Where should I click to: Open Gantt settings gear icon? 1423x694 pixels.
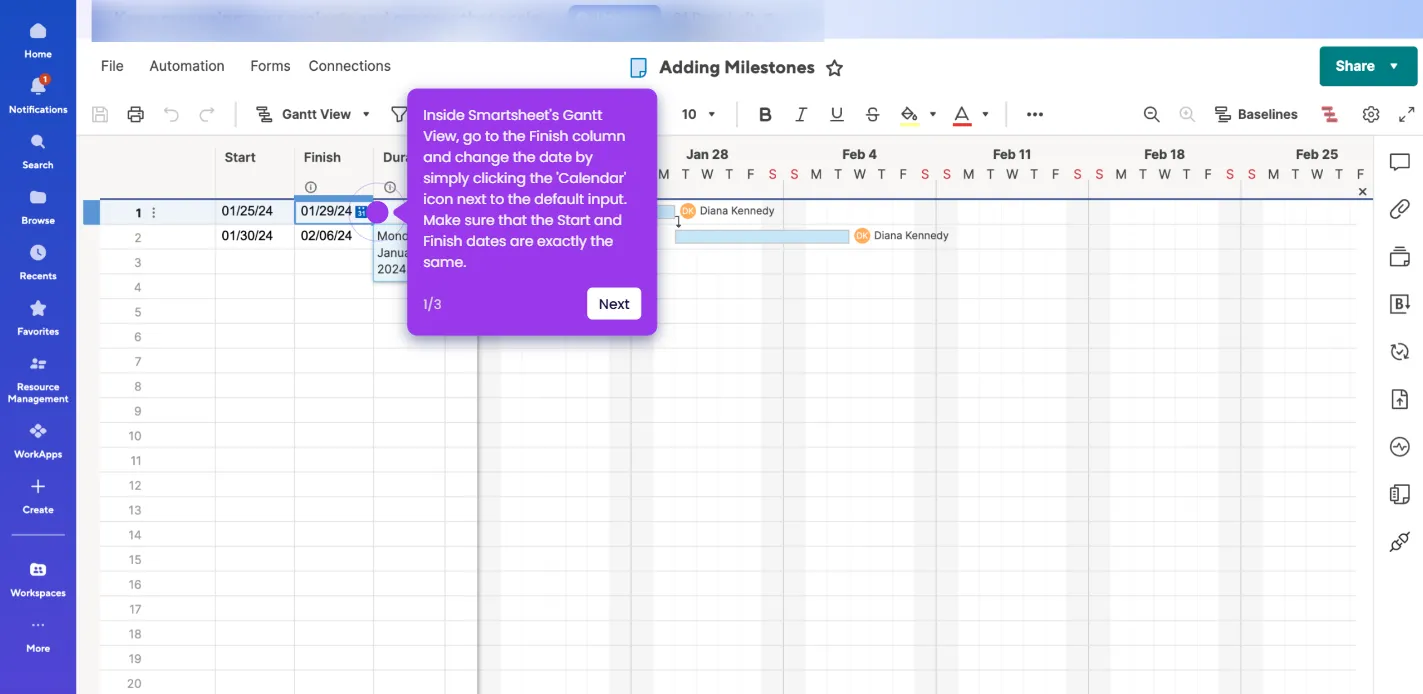[1371, 114]
